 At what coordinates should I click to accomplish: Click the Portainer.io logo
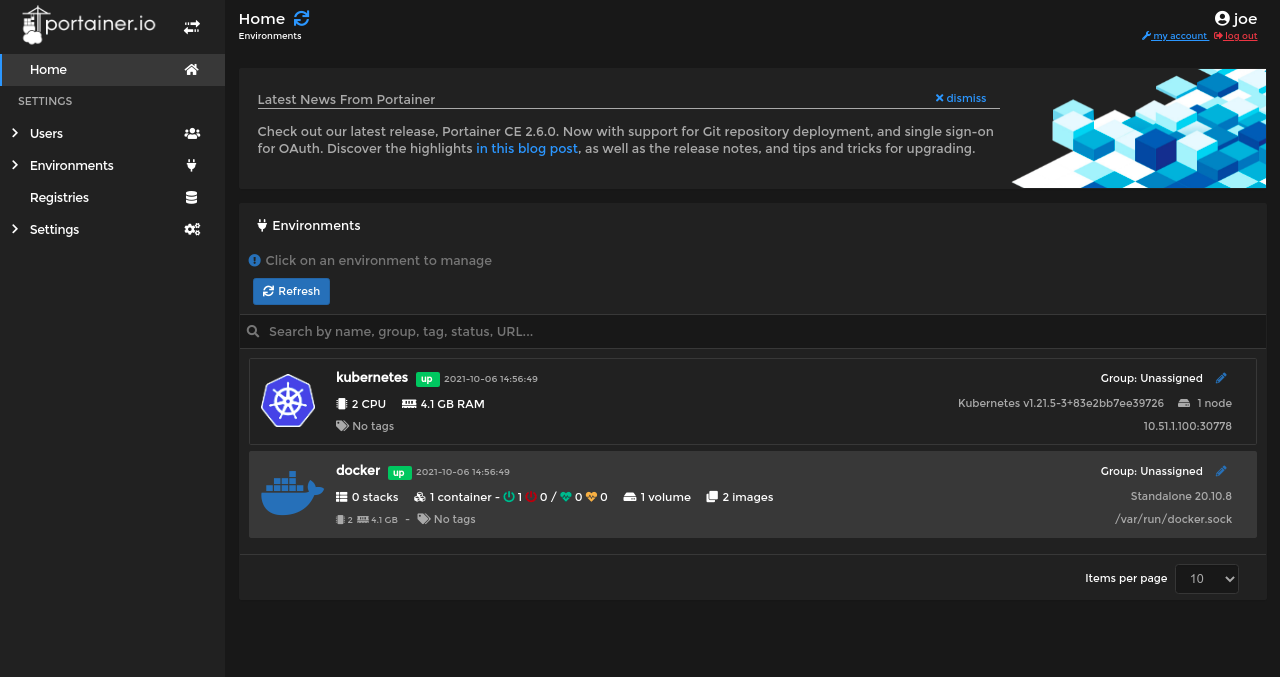pyautogui.click(x=89, y=25)
